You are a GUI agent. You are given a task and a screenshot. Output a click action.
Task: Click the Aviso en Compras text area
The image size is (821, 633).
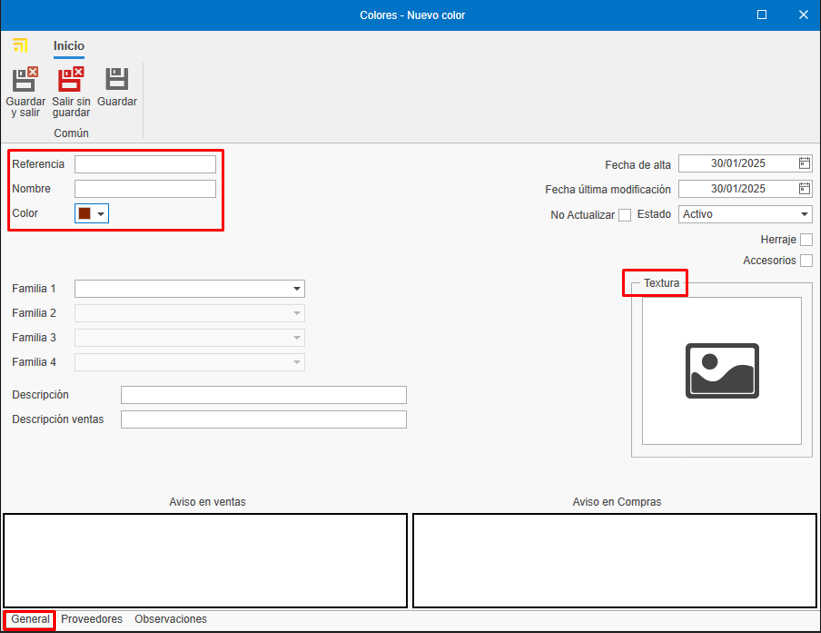click(x=615, y=561)
